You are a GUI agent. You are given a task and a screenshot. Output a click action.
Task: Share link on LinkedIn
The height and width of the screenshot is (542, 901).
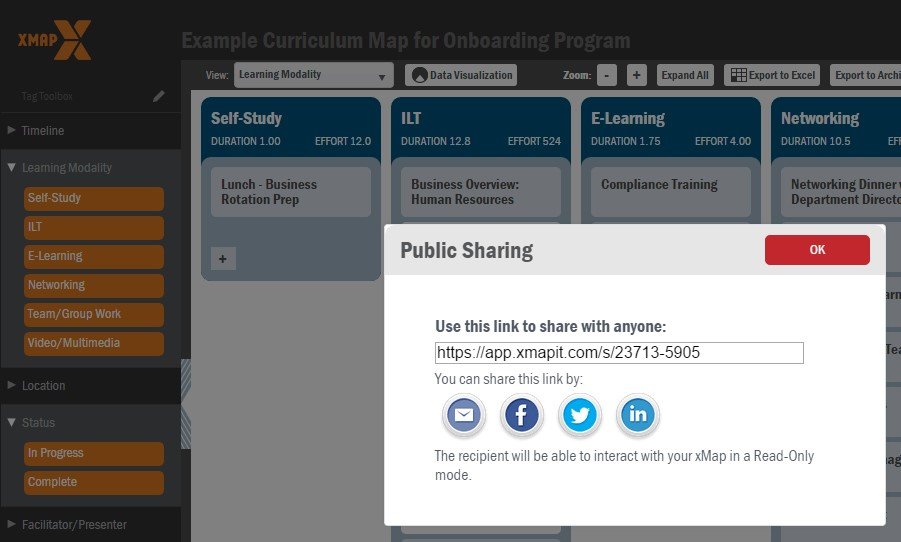click(637, 415)
